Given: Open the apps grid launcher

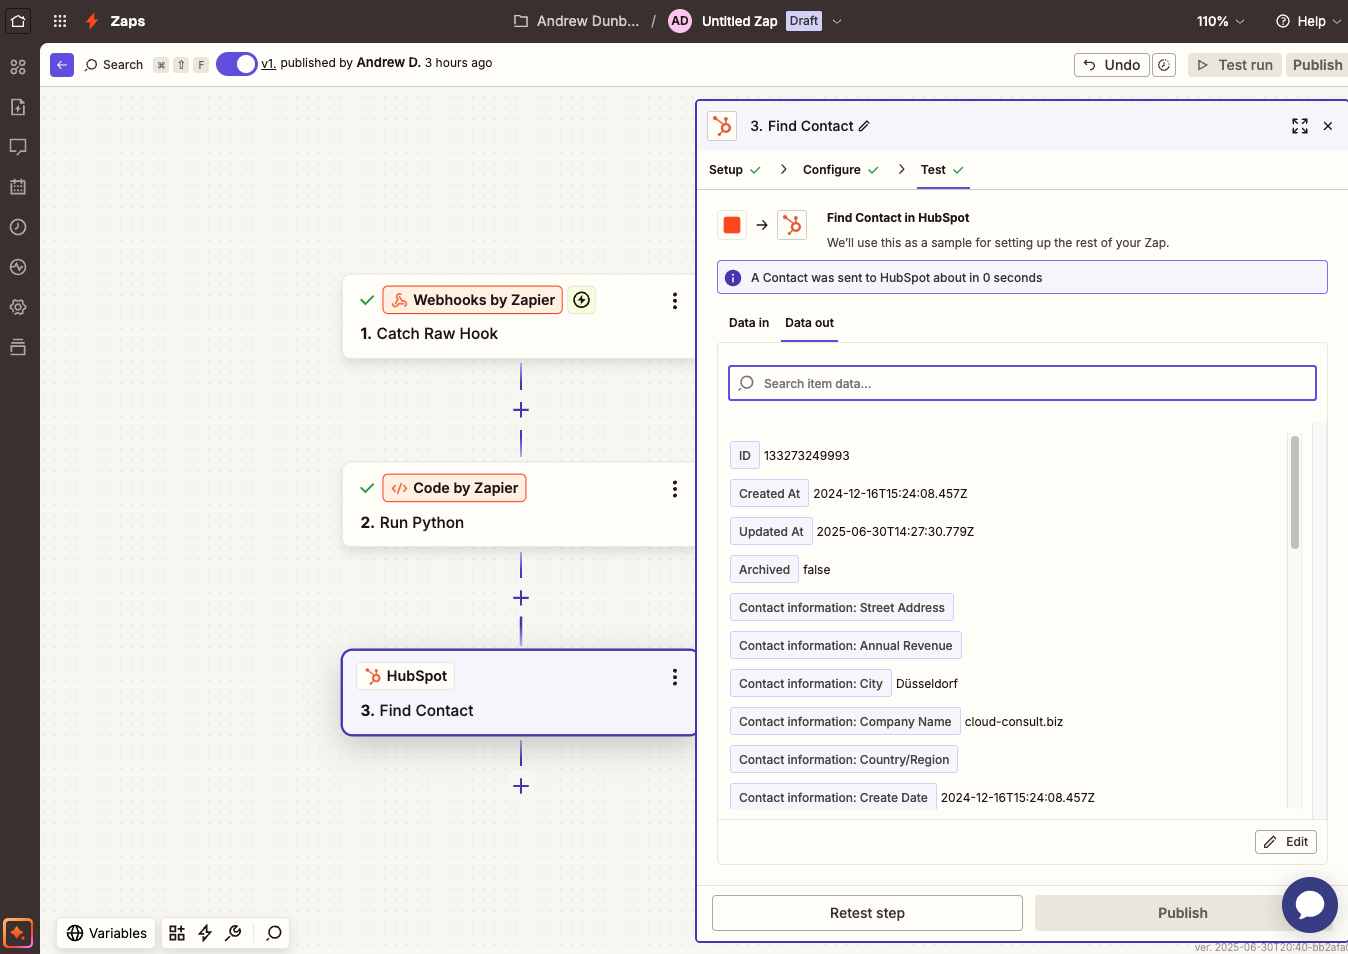Looking at the screenshot, I should coord(60,20).
